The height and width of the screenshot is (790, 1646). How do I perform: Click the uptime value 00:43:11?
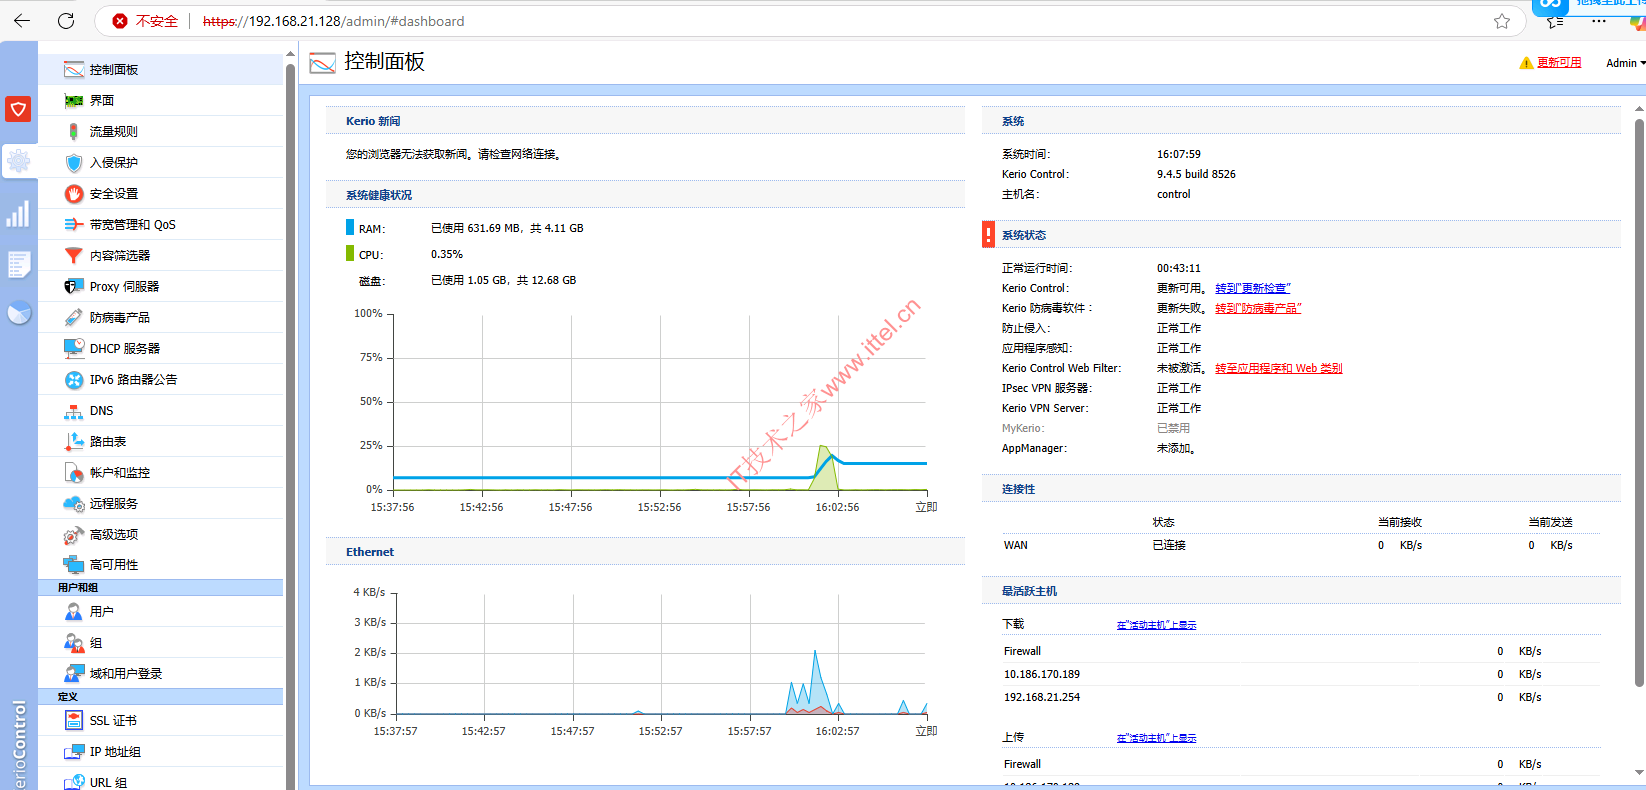(x=1179, y=268)
